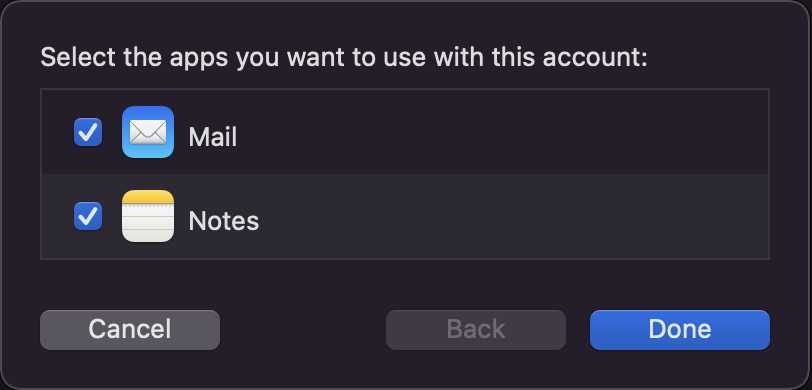Confirm app selection with Done
Image resolution: width=812 pixels, height=390 pixels.
click(x=680, y=330)
